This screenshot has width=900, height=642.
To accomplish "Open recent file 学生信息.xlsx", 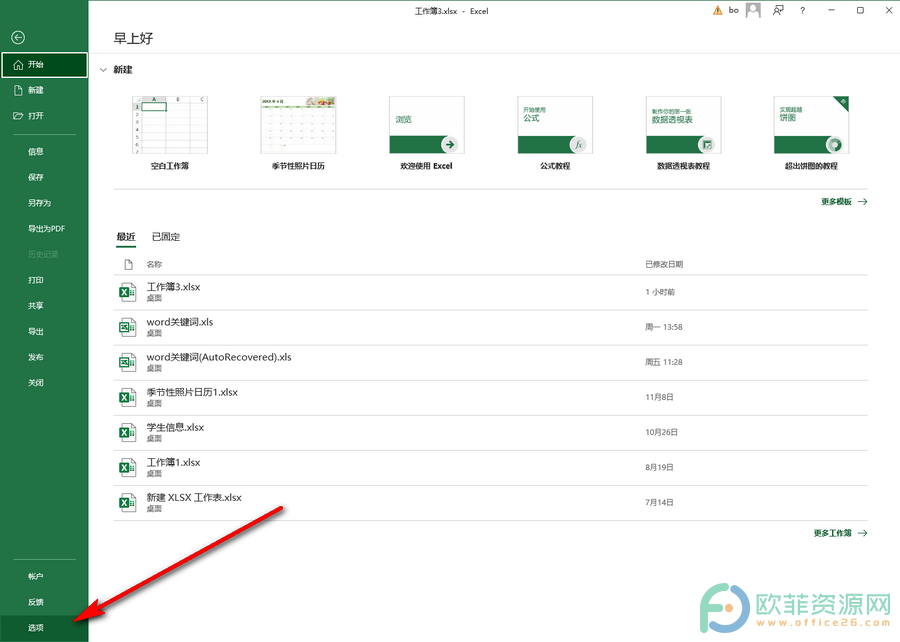I will (x=491, y=433).
